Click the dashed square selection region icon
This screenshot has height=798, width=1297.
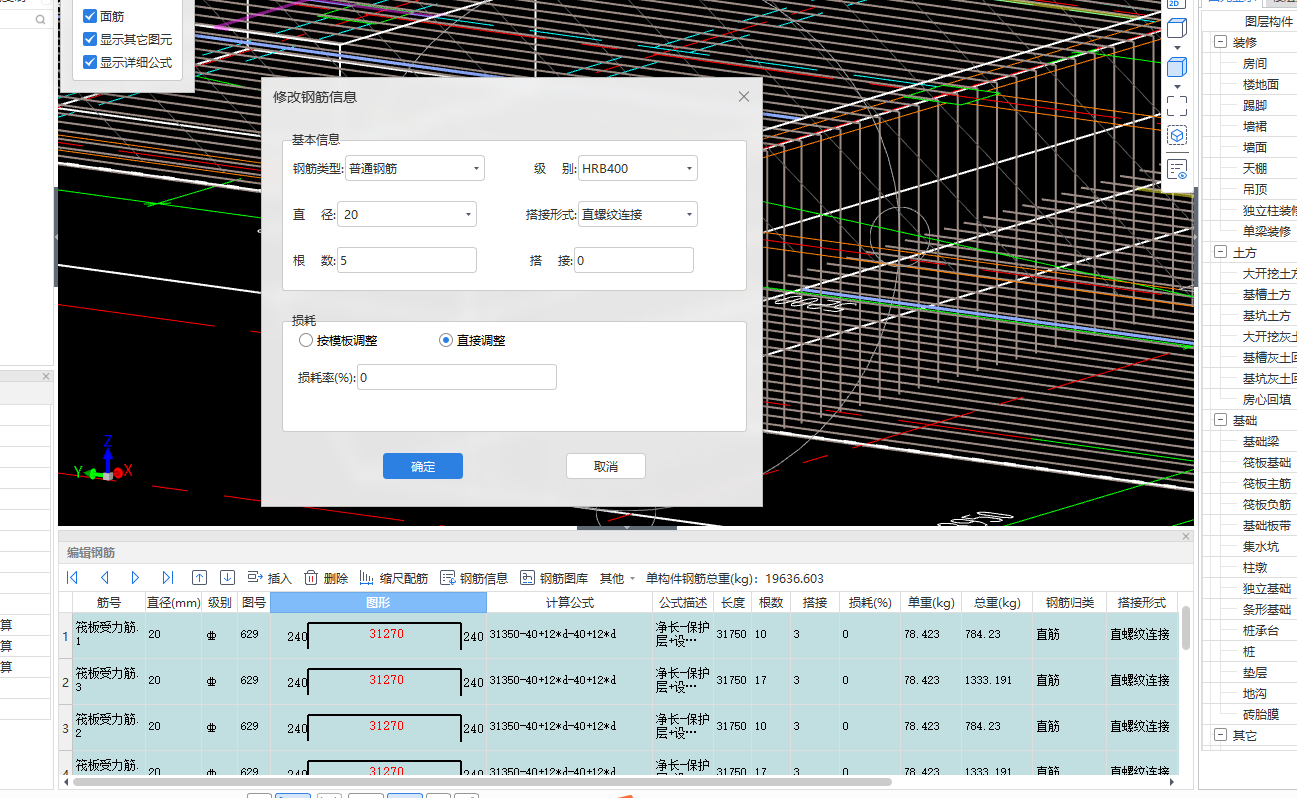(x=1178, y=105)
